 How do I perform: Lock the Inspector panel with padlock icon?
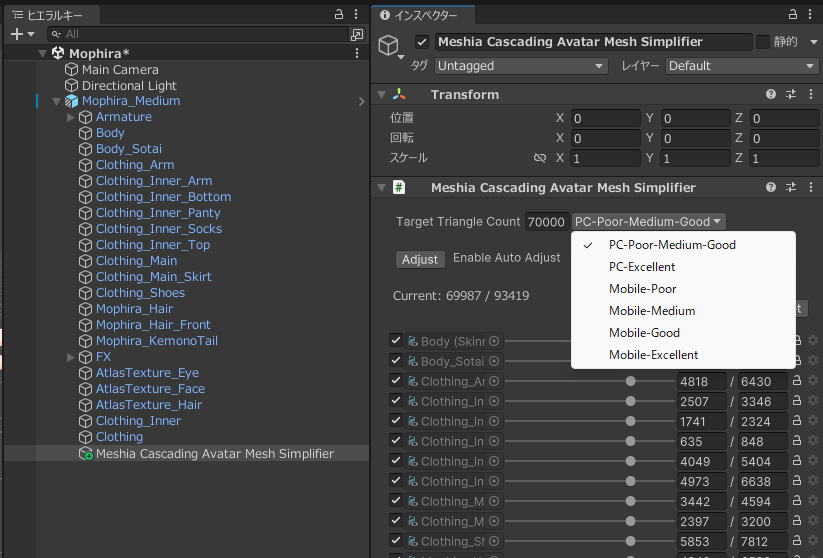793,14
